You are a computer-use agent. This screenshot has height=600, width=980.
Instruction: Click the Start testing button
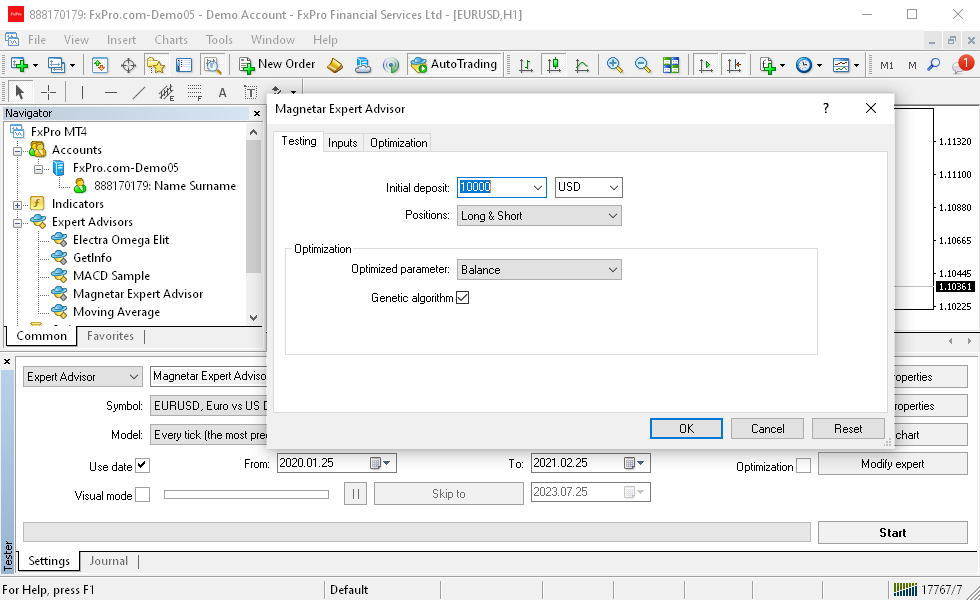click(892, 532)
